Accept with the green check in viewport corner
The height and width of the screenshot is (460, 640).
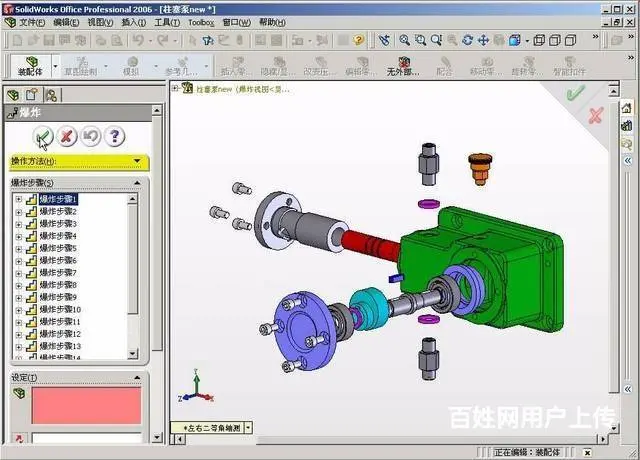point(575,93)
